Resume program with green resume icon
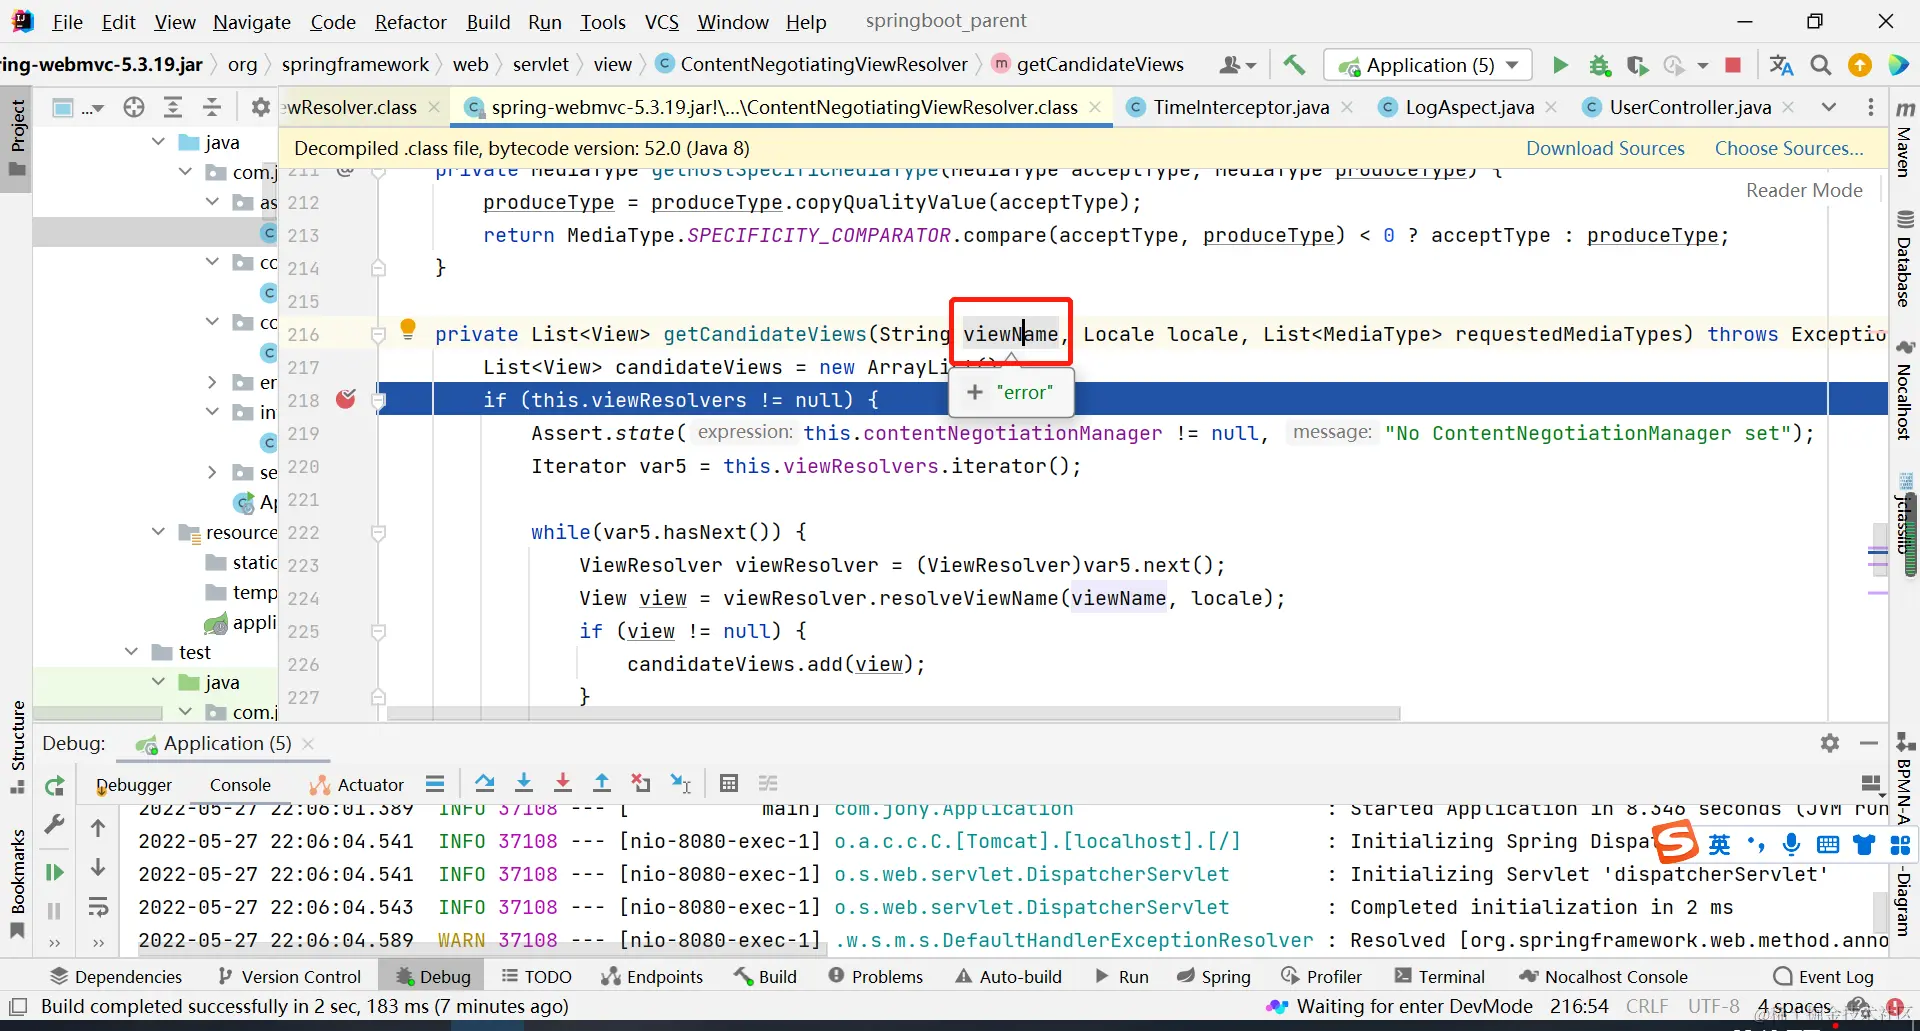The height and width of the screenshot is (1031, 1920). tap(54, 872)
